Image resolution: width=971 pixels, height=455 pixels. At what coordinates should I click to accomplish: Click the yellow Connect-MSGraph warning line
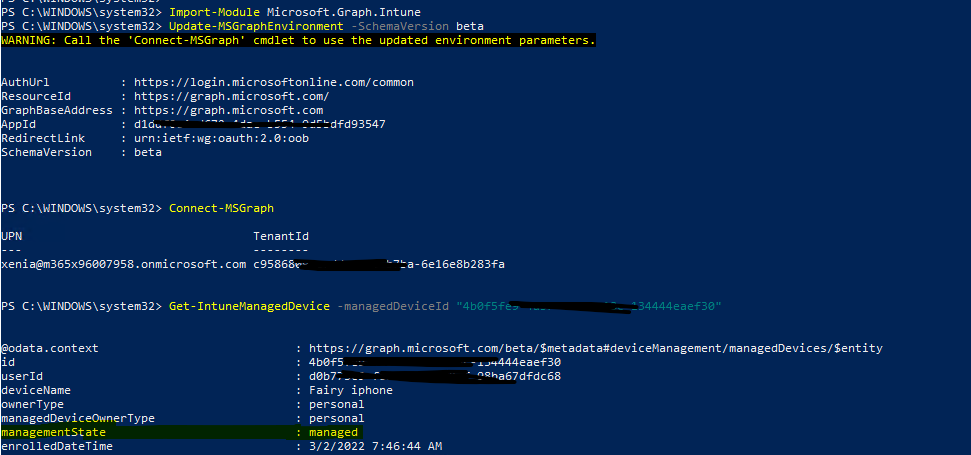298,40
